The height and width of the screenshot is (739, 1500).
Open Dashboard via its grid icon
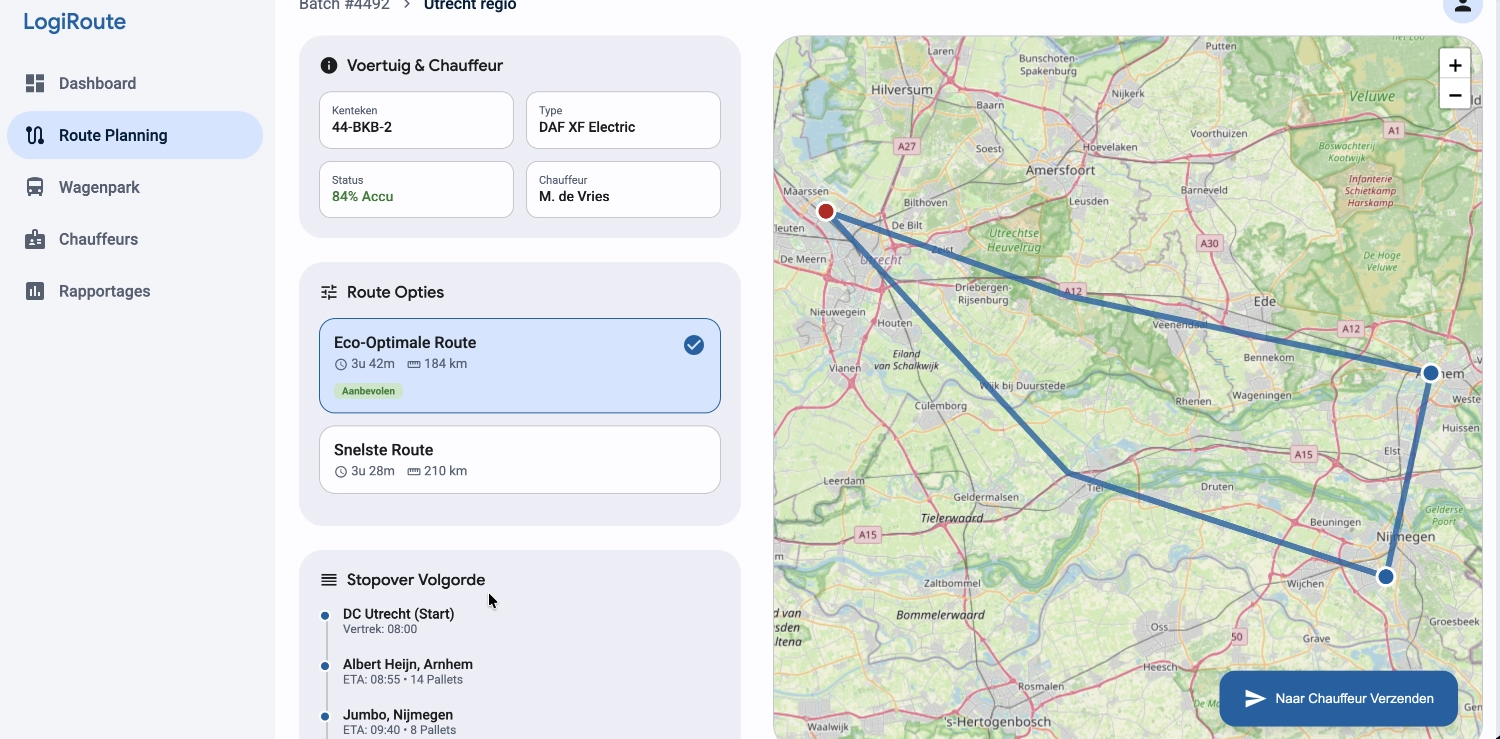(x=35, y=83)
